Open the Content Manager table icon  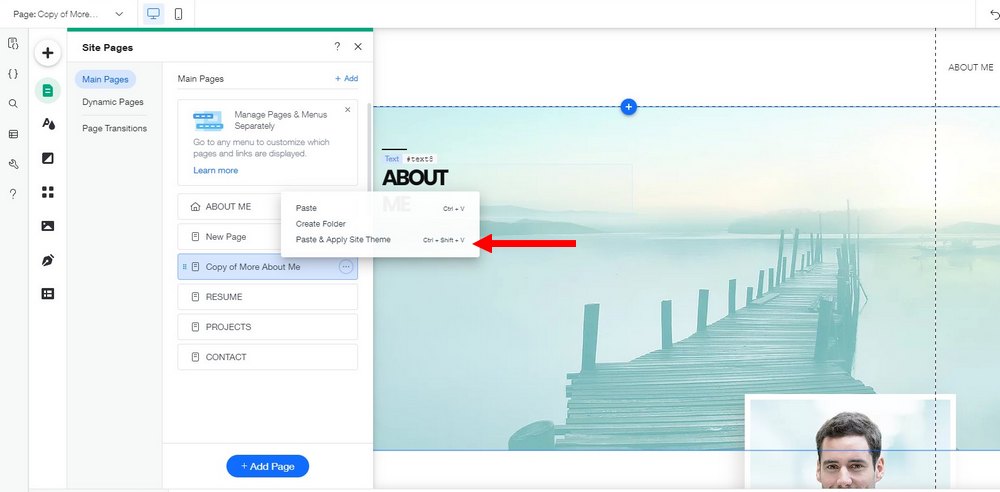48,294
